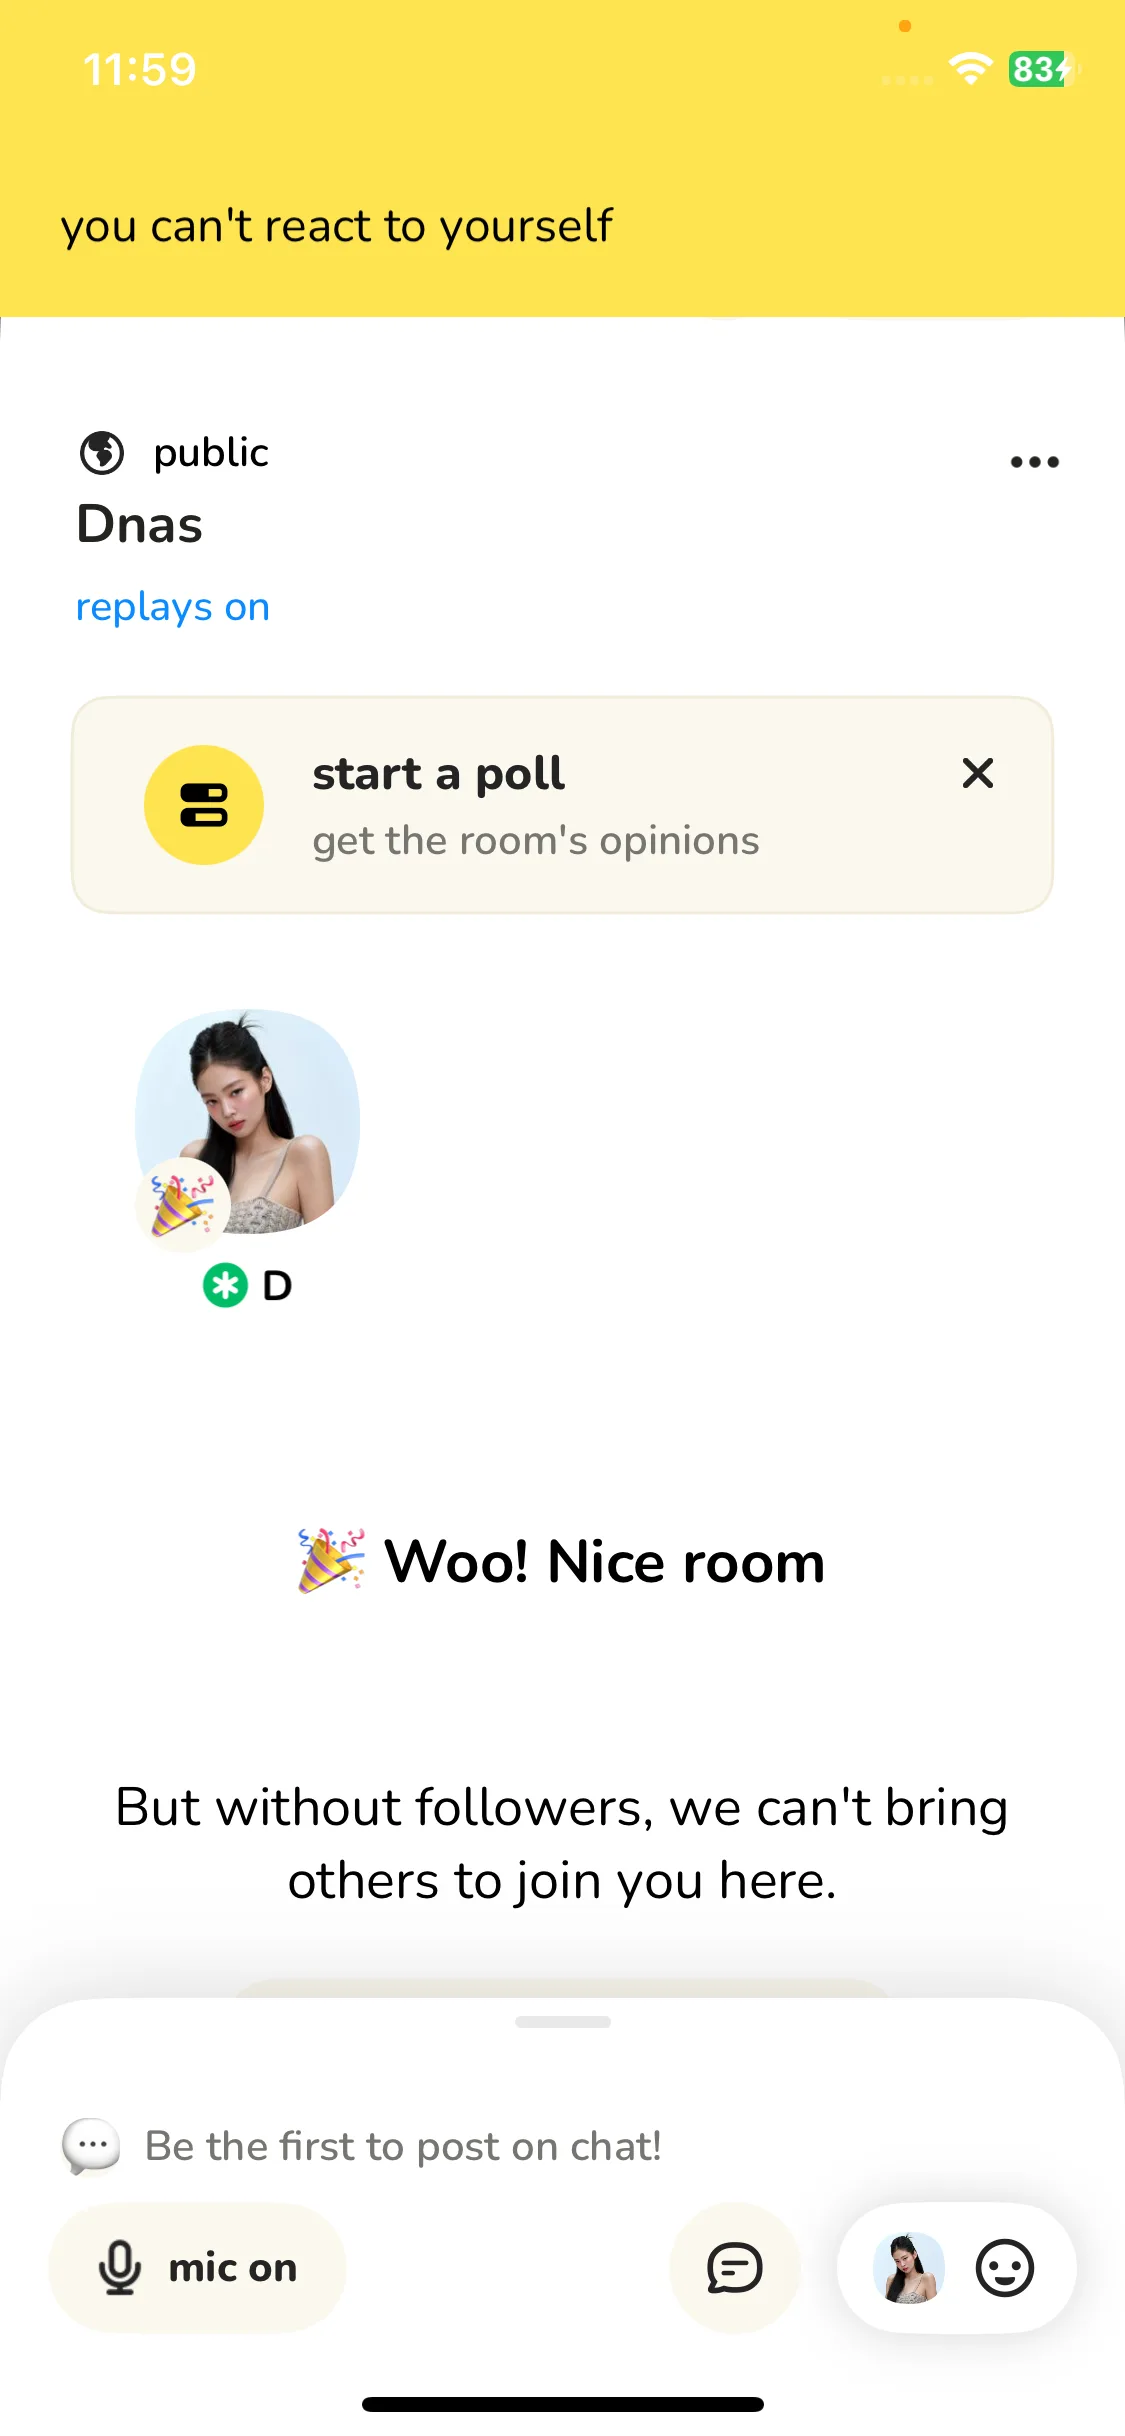Tap the yellow notification banner
Screen dimensions: 1125x2436
pos(562,226)
